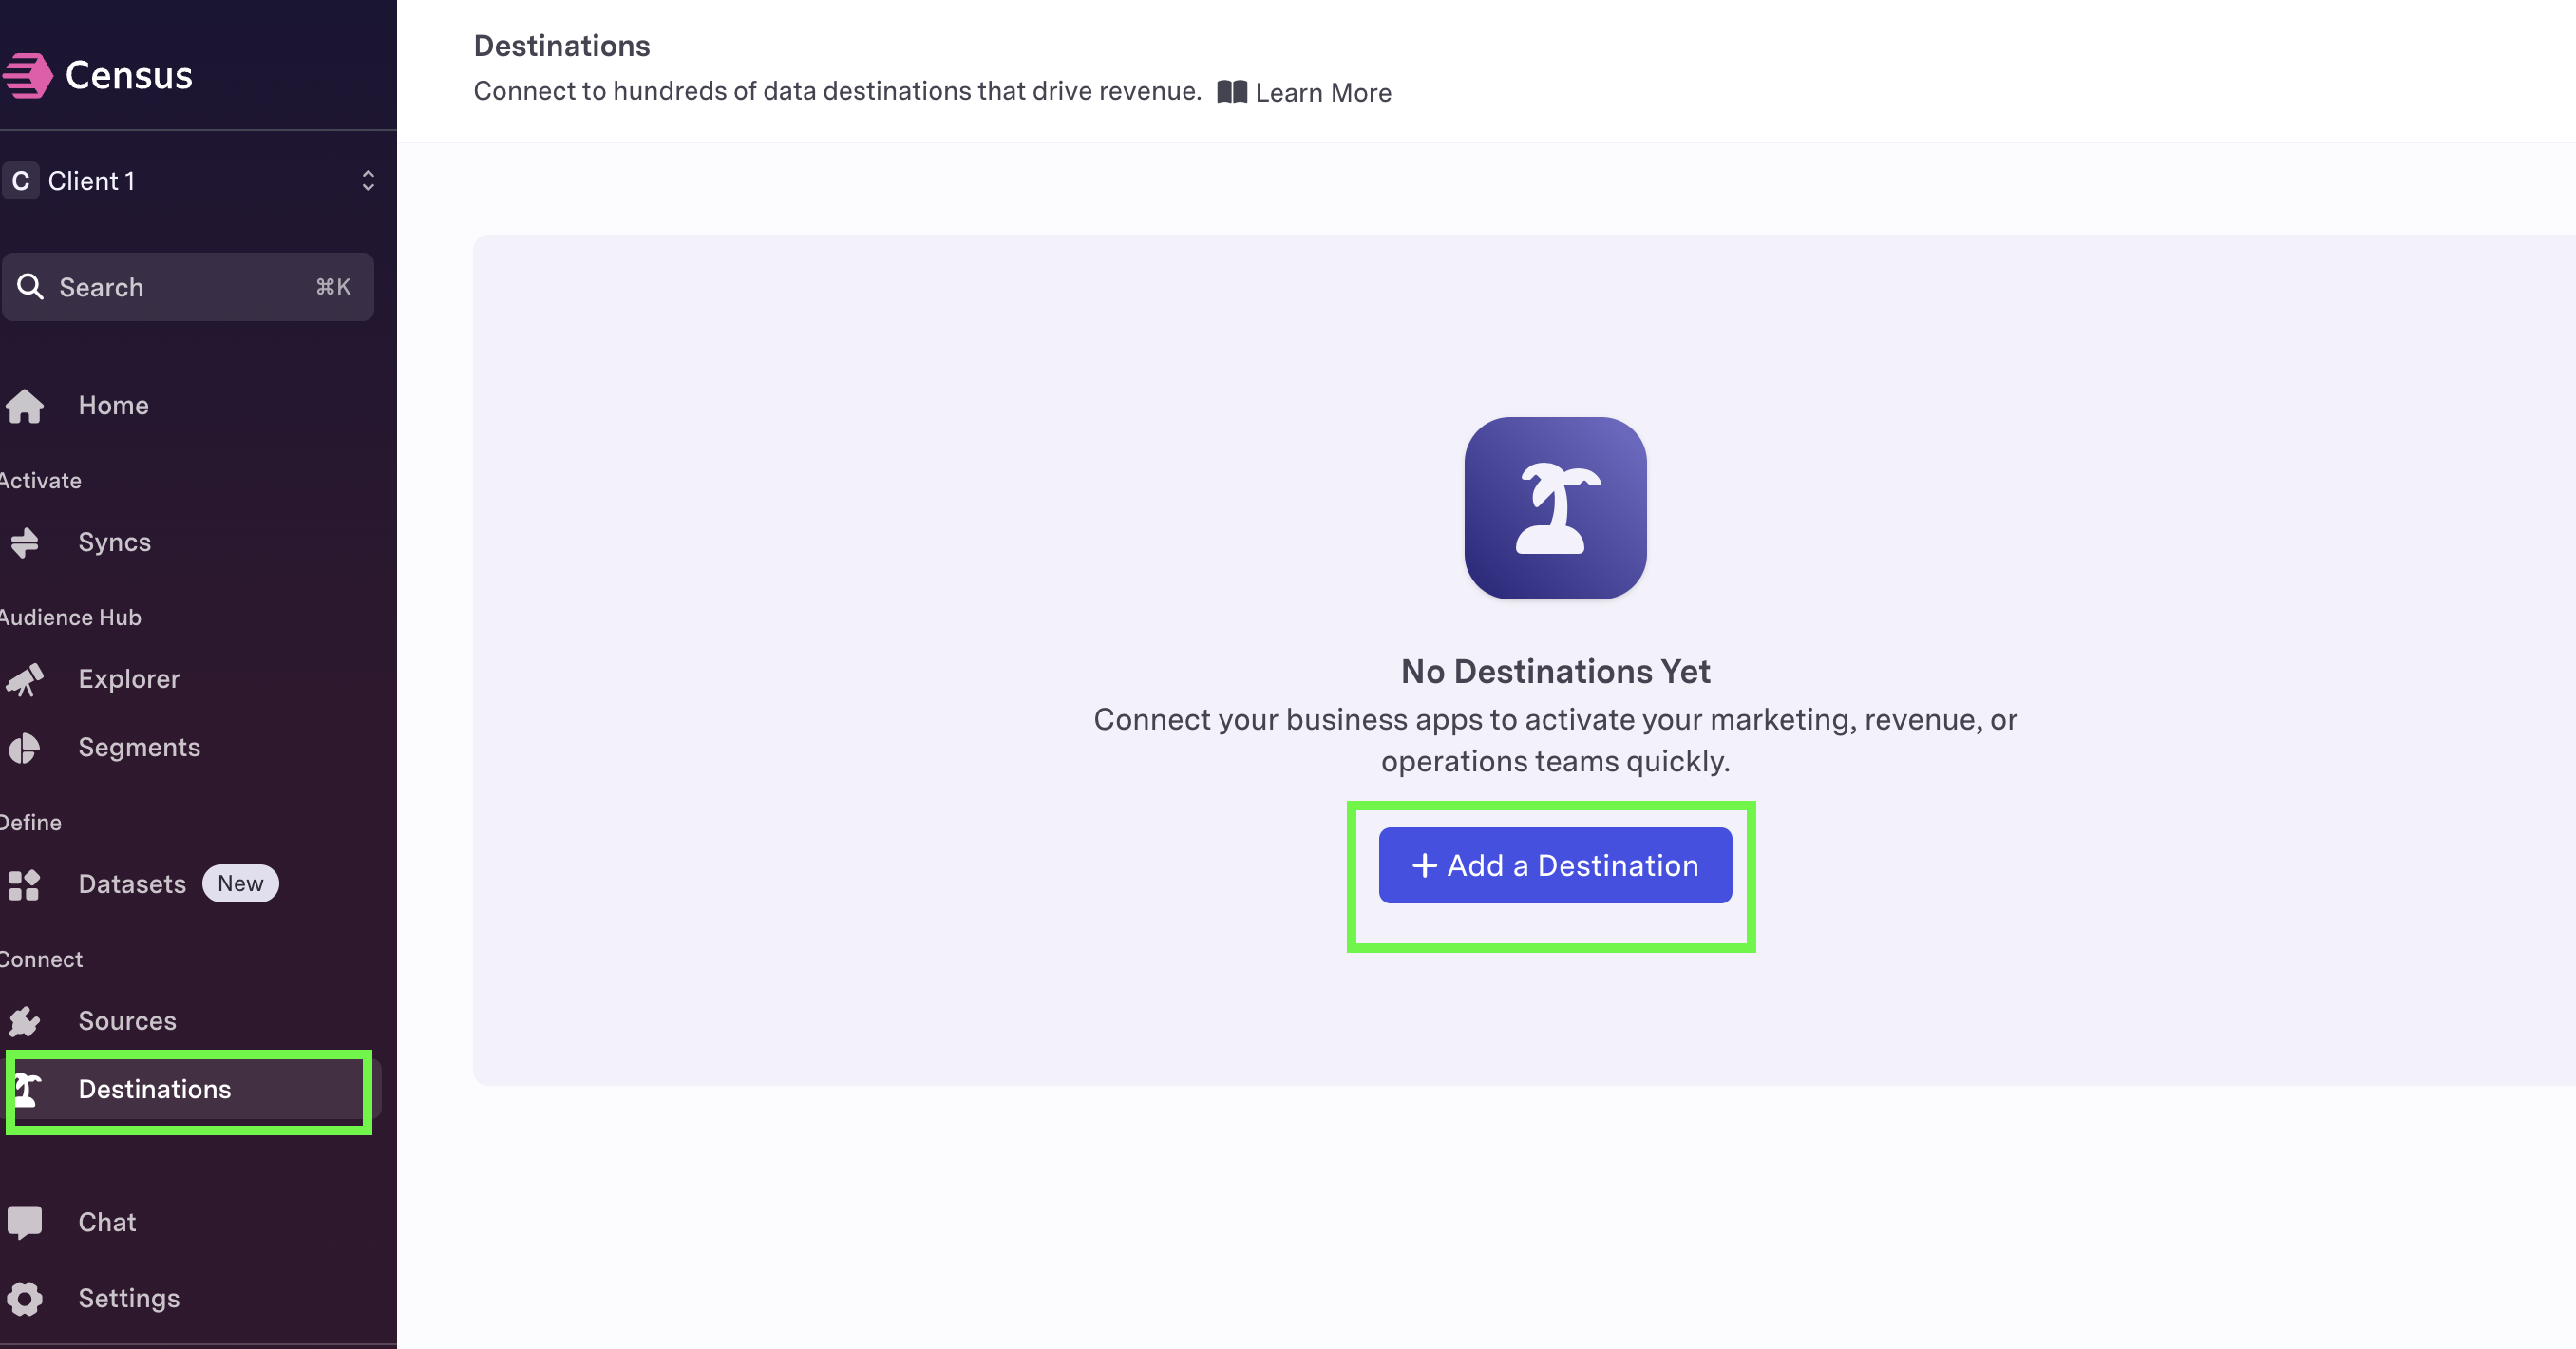Click the Chat bubble icon

(x=24, y=1223)
